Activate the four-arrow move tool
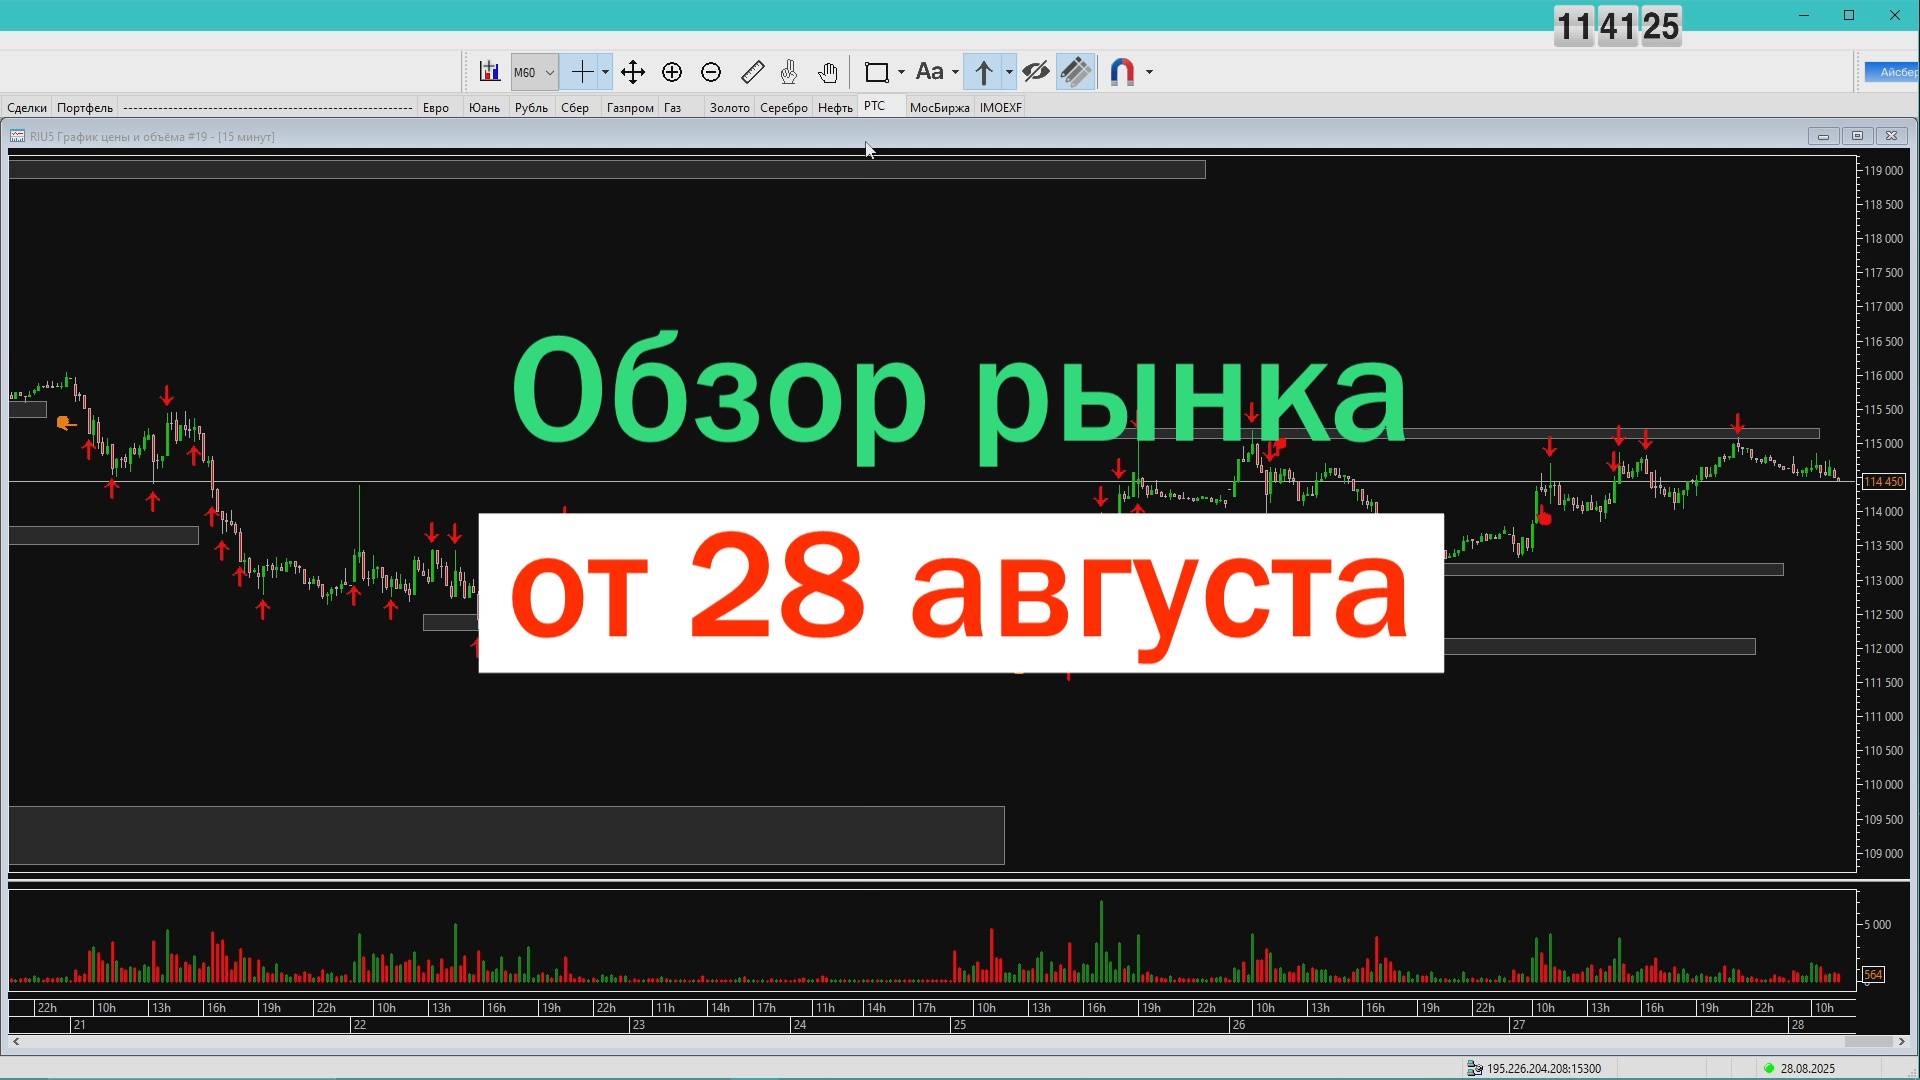This screenshot has width=1920, height=1080. tap(632, 72)
